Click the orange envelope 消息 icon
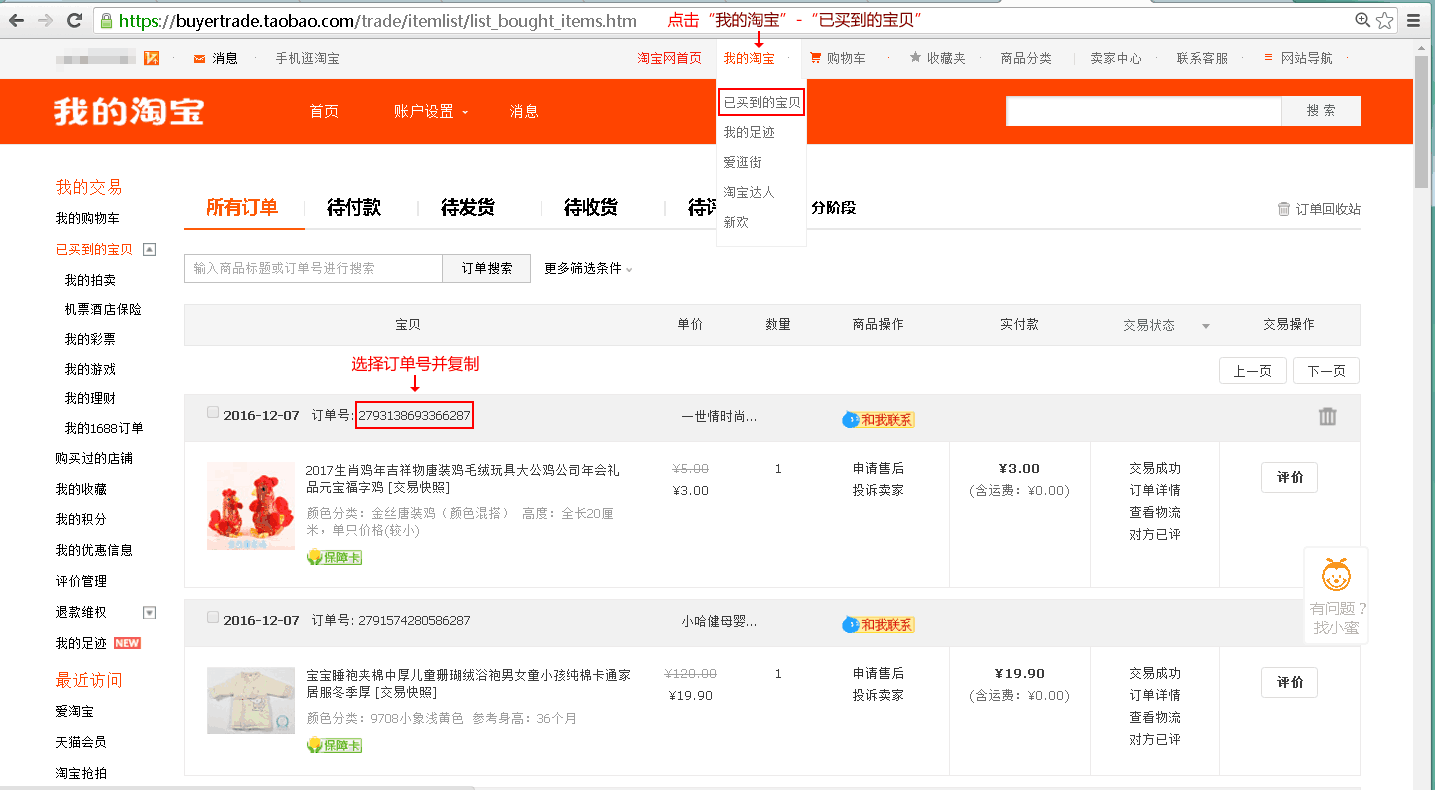 (x=199, y=58)
